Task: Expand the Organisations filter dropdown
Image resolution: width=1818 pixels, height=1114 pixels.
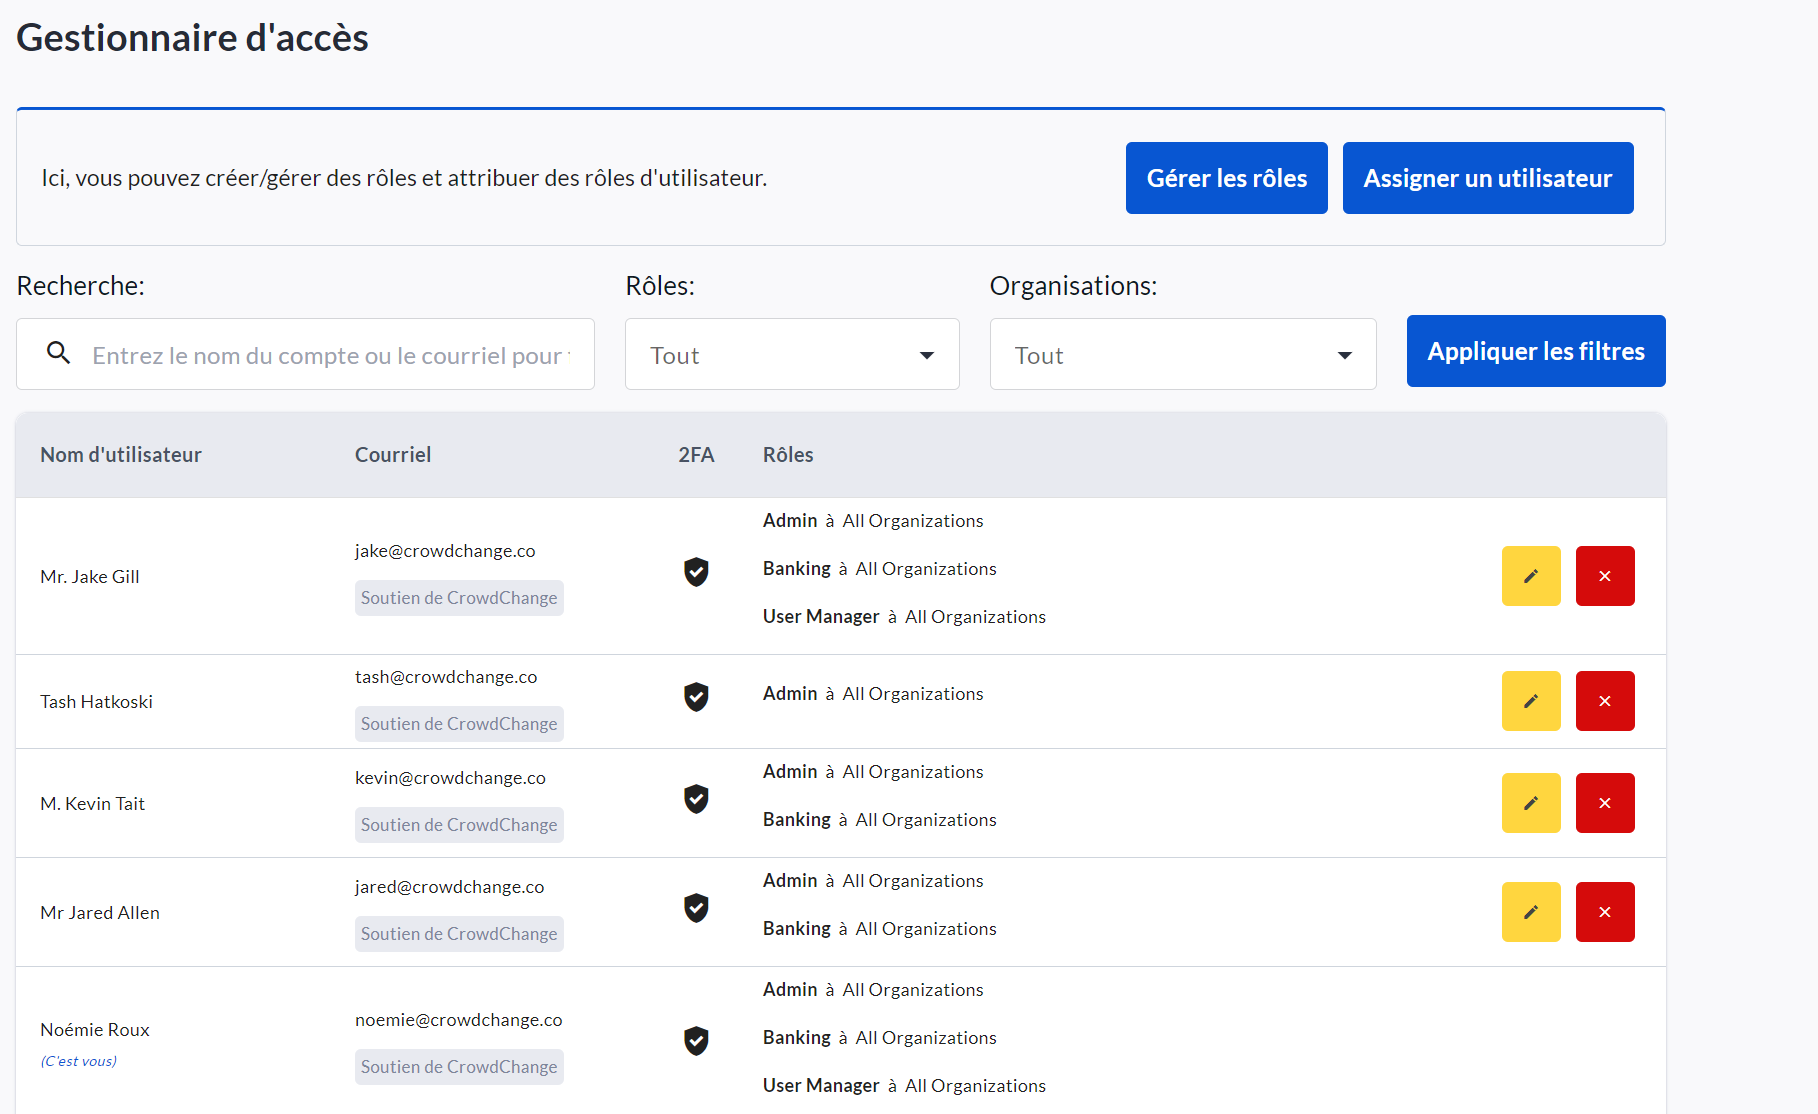Action: [1182, 355]
